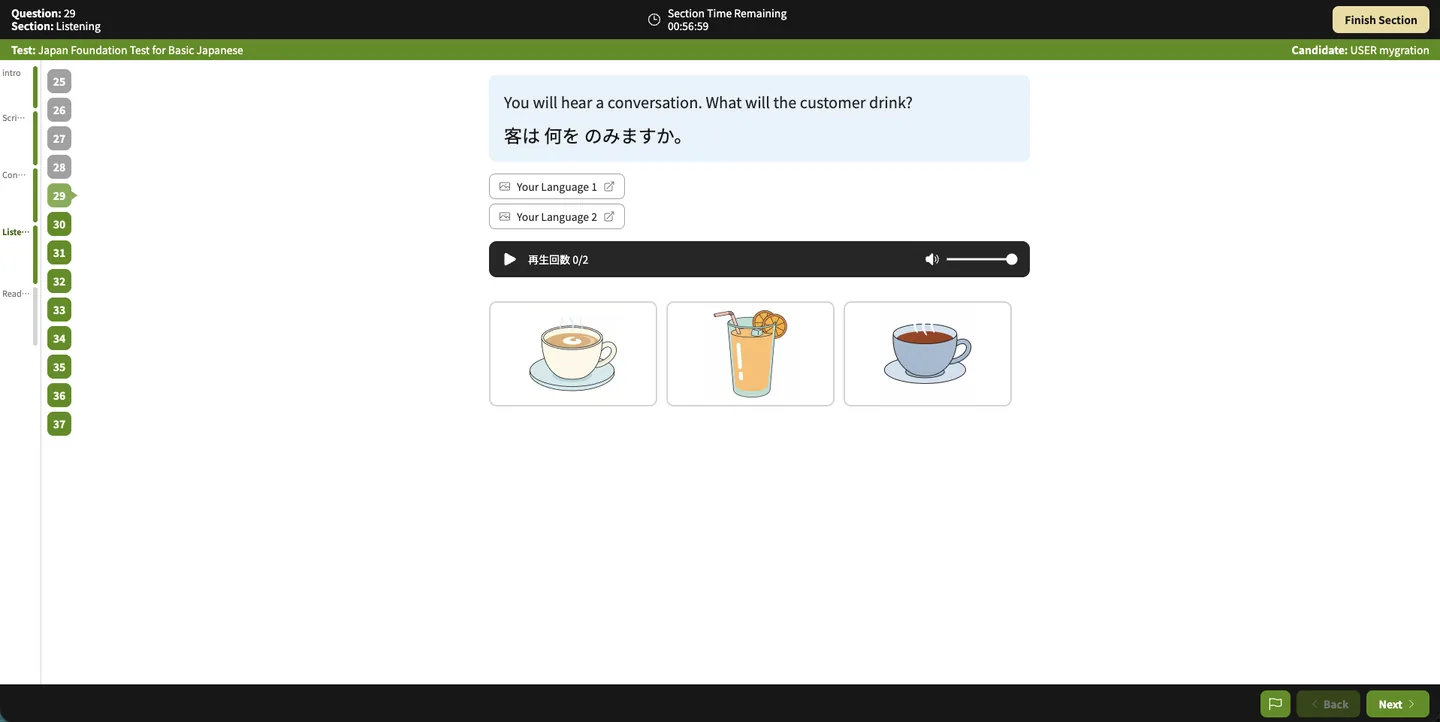
Task: Open Your Language 2 translation
Action: coord(557,217)
